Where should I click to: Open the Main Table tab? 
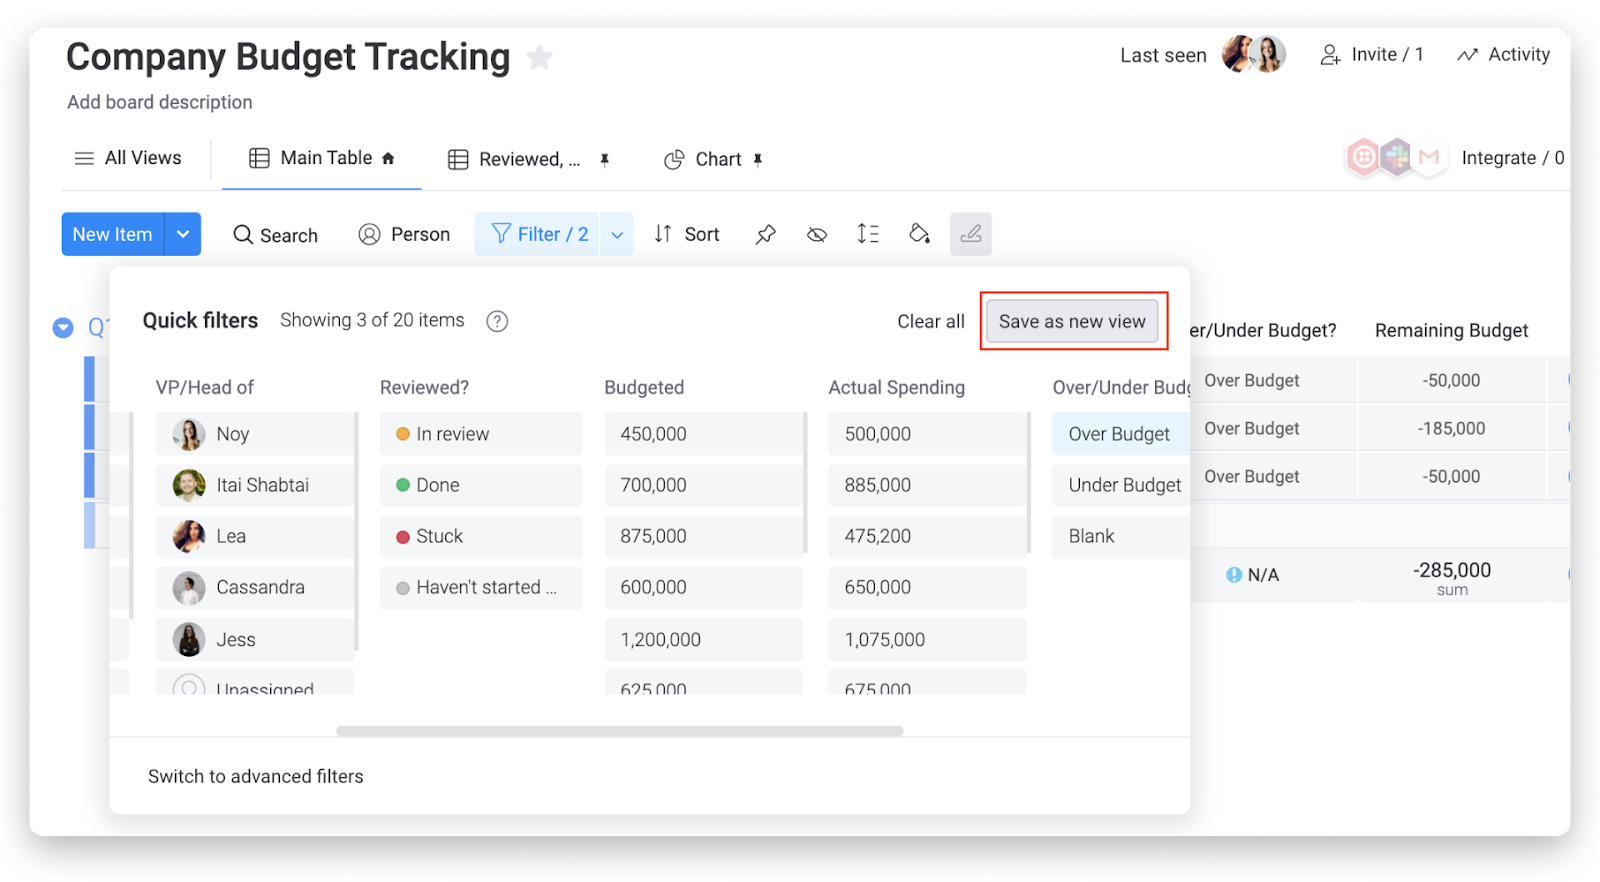[x=321, y=158]
